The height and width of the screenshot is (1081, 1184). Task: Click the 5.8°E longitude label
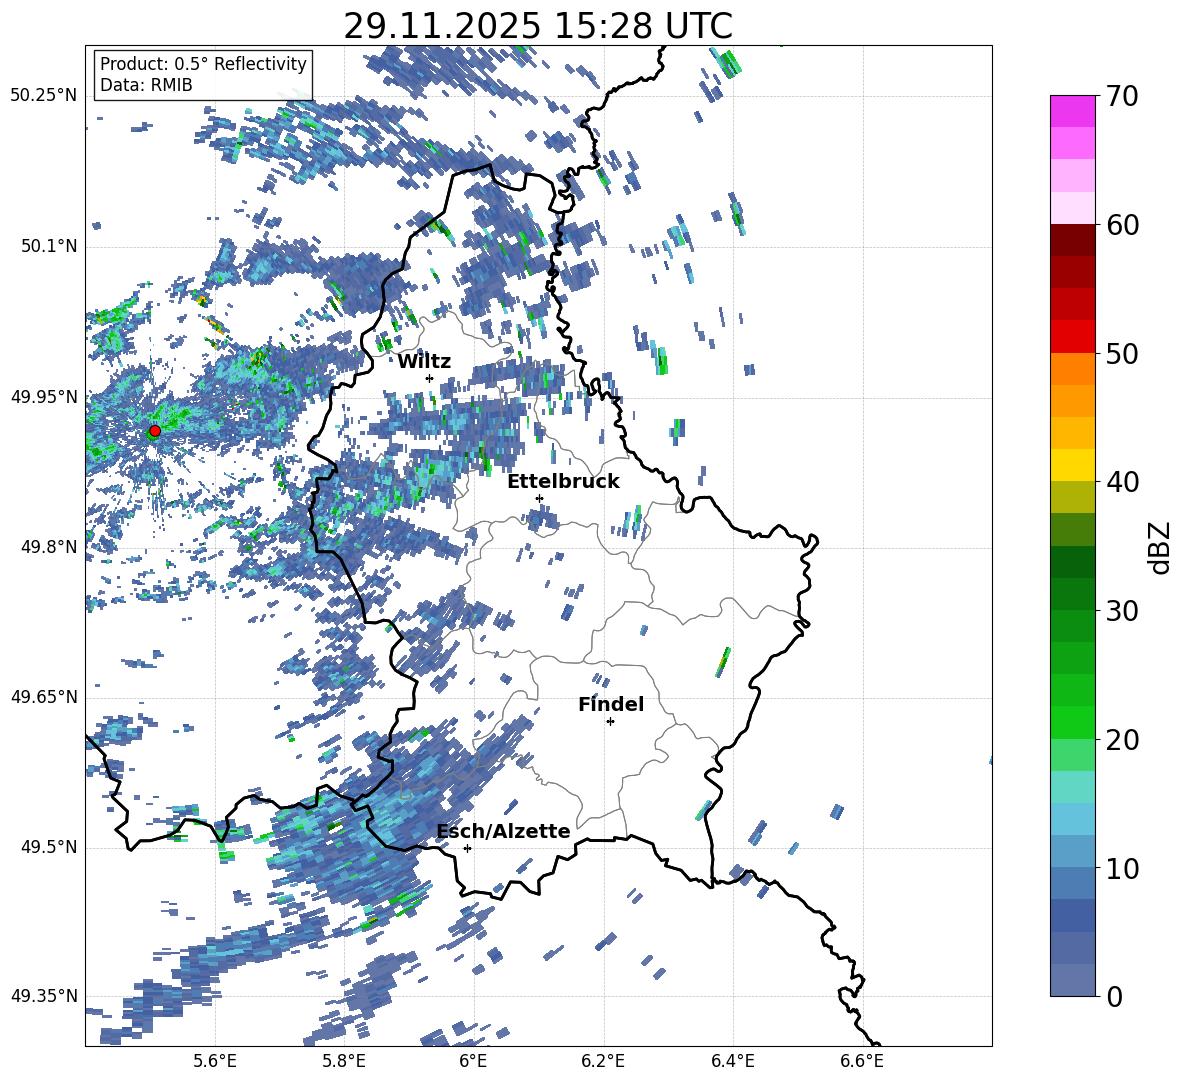[x=344, y=1062]
